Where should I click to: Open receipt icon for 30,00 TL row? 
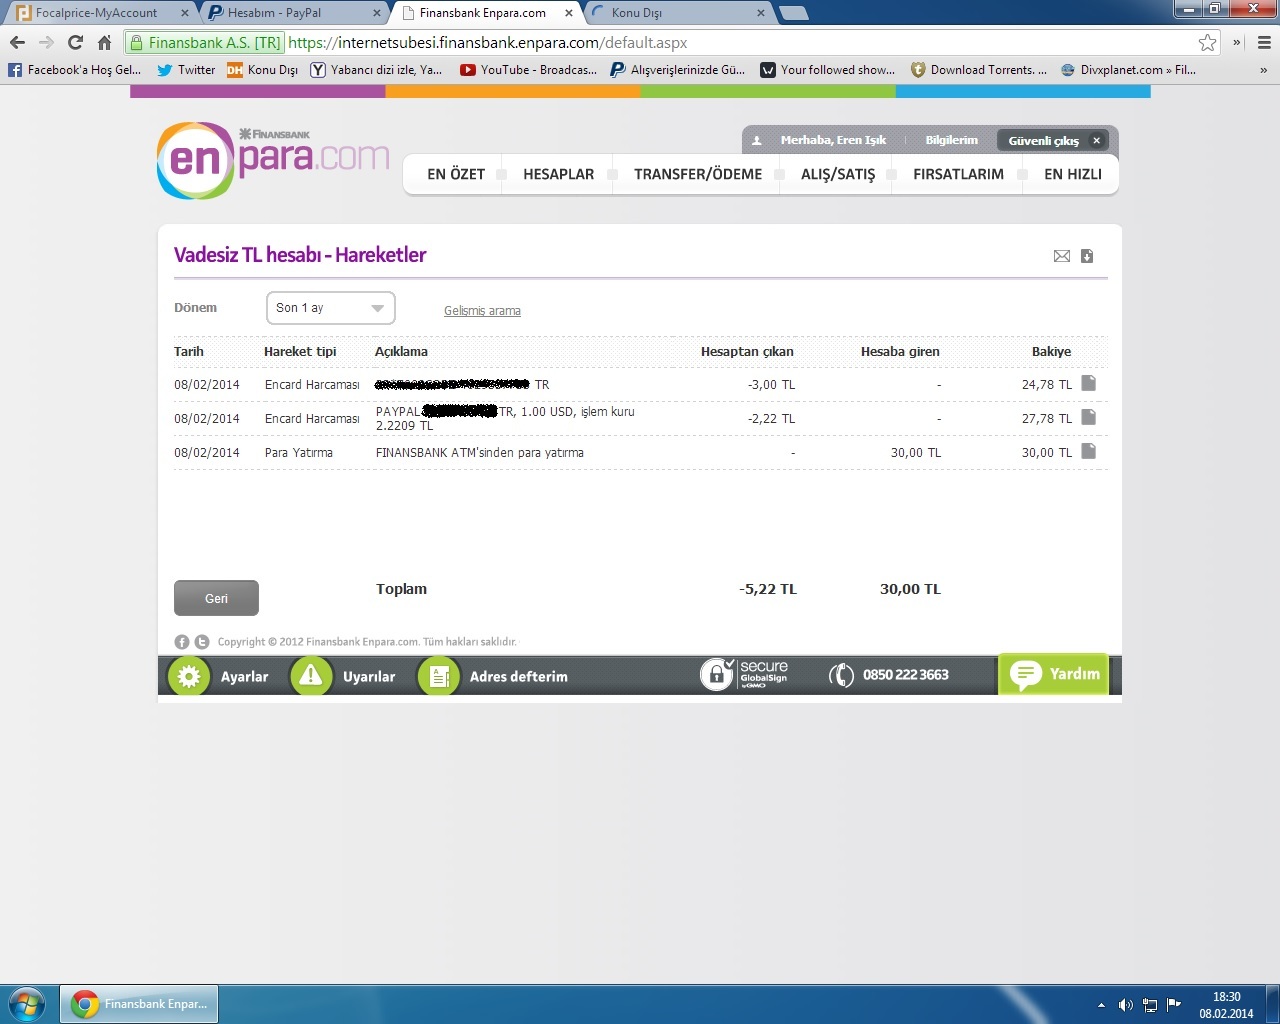(1089, 451)
